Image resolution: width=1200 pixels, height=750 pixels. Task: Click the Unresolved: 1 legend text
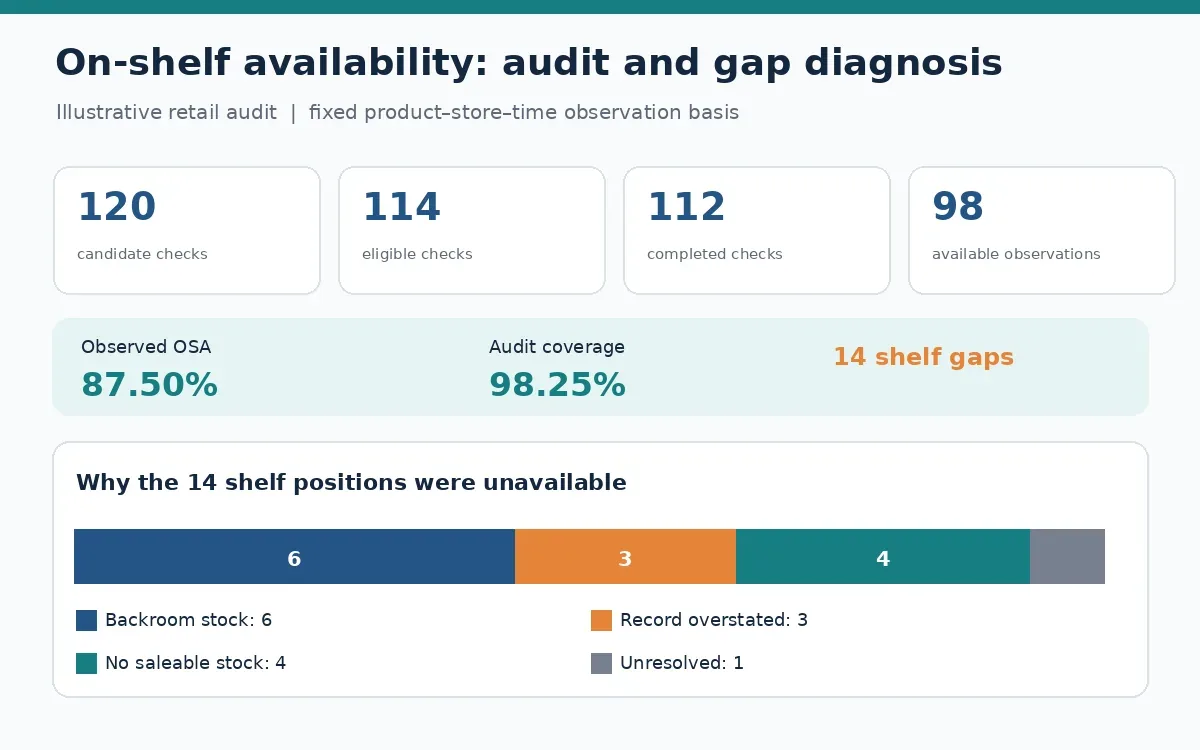[682, 663]
